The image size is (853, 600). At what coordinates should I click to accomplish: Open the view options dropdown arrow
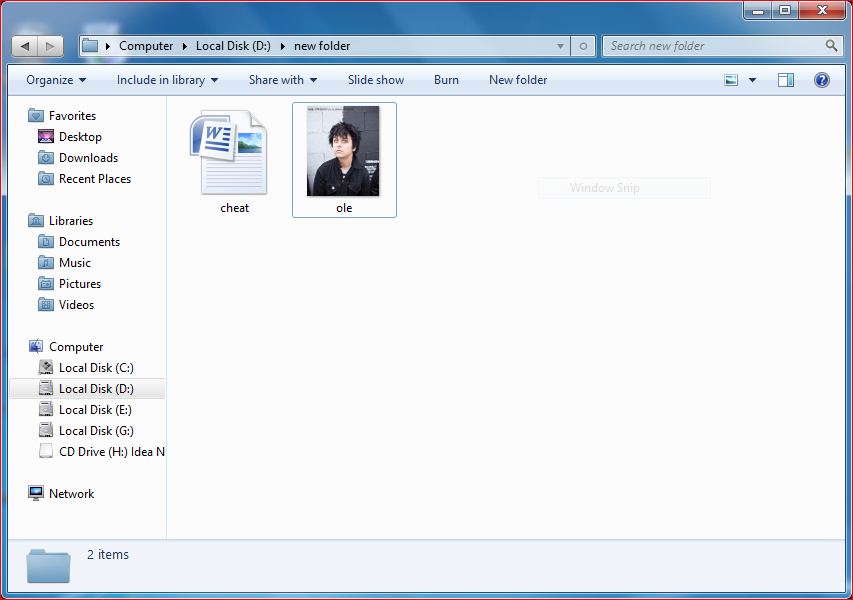pyautogui.click(x=752, y=81)
